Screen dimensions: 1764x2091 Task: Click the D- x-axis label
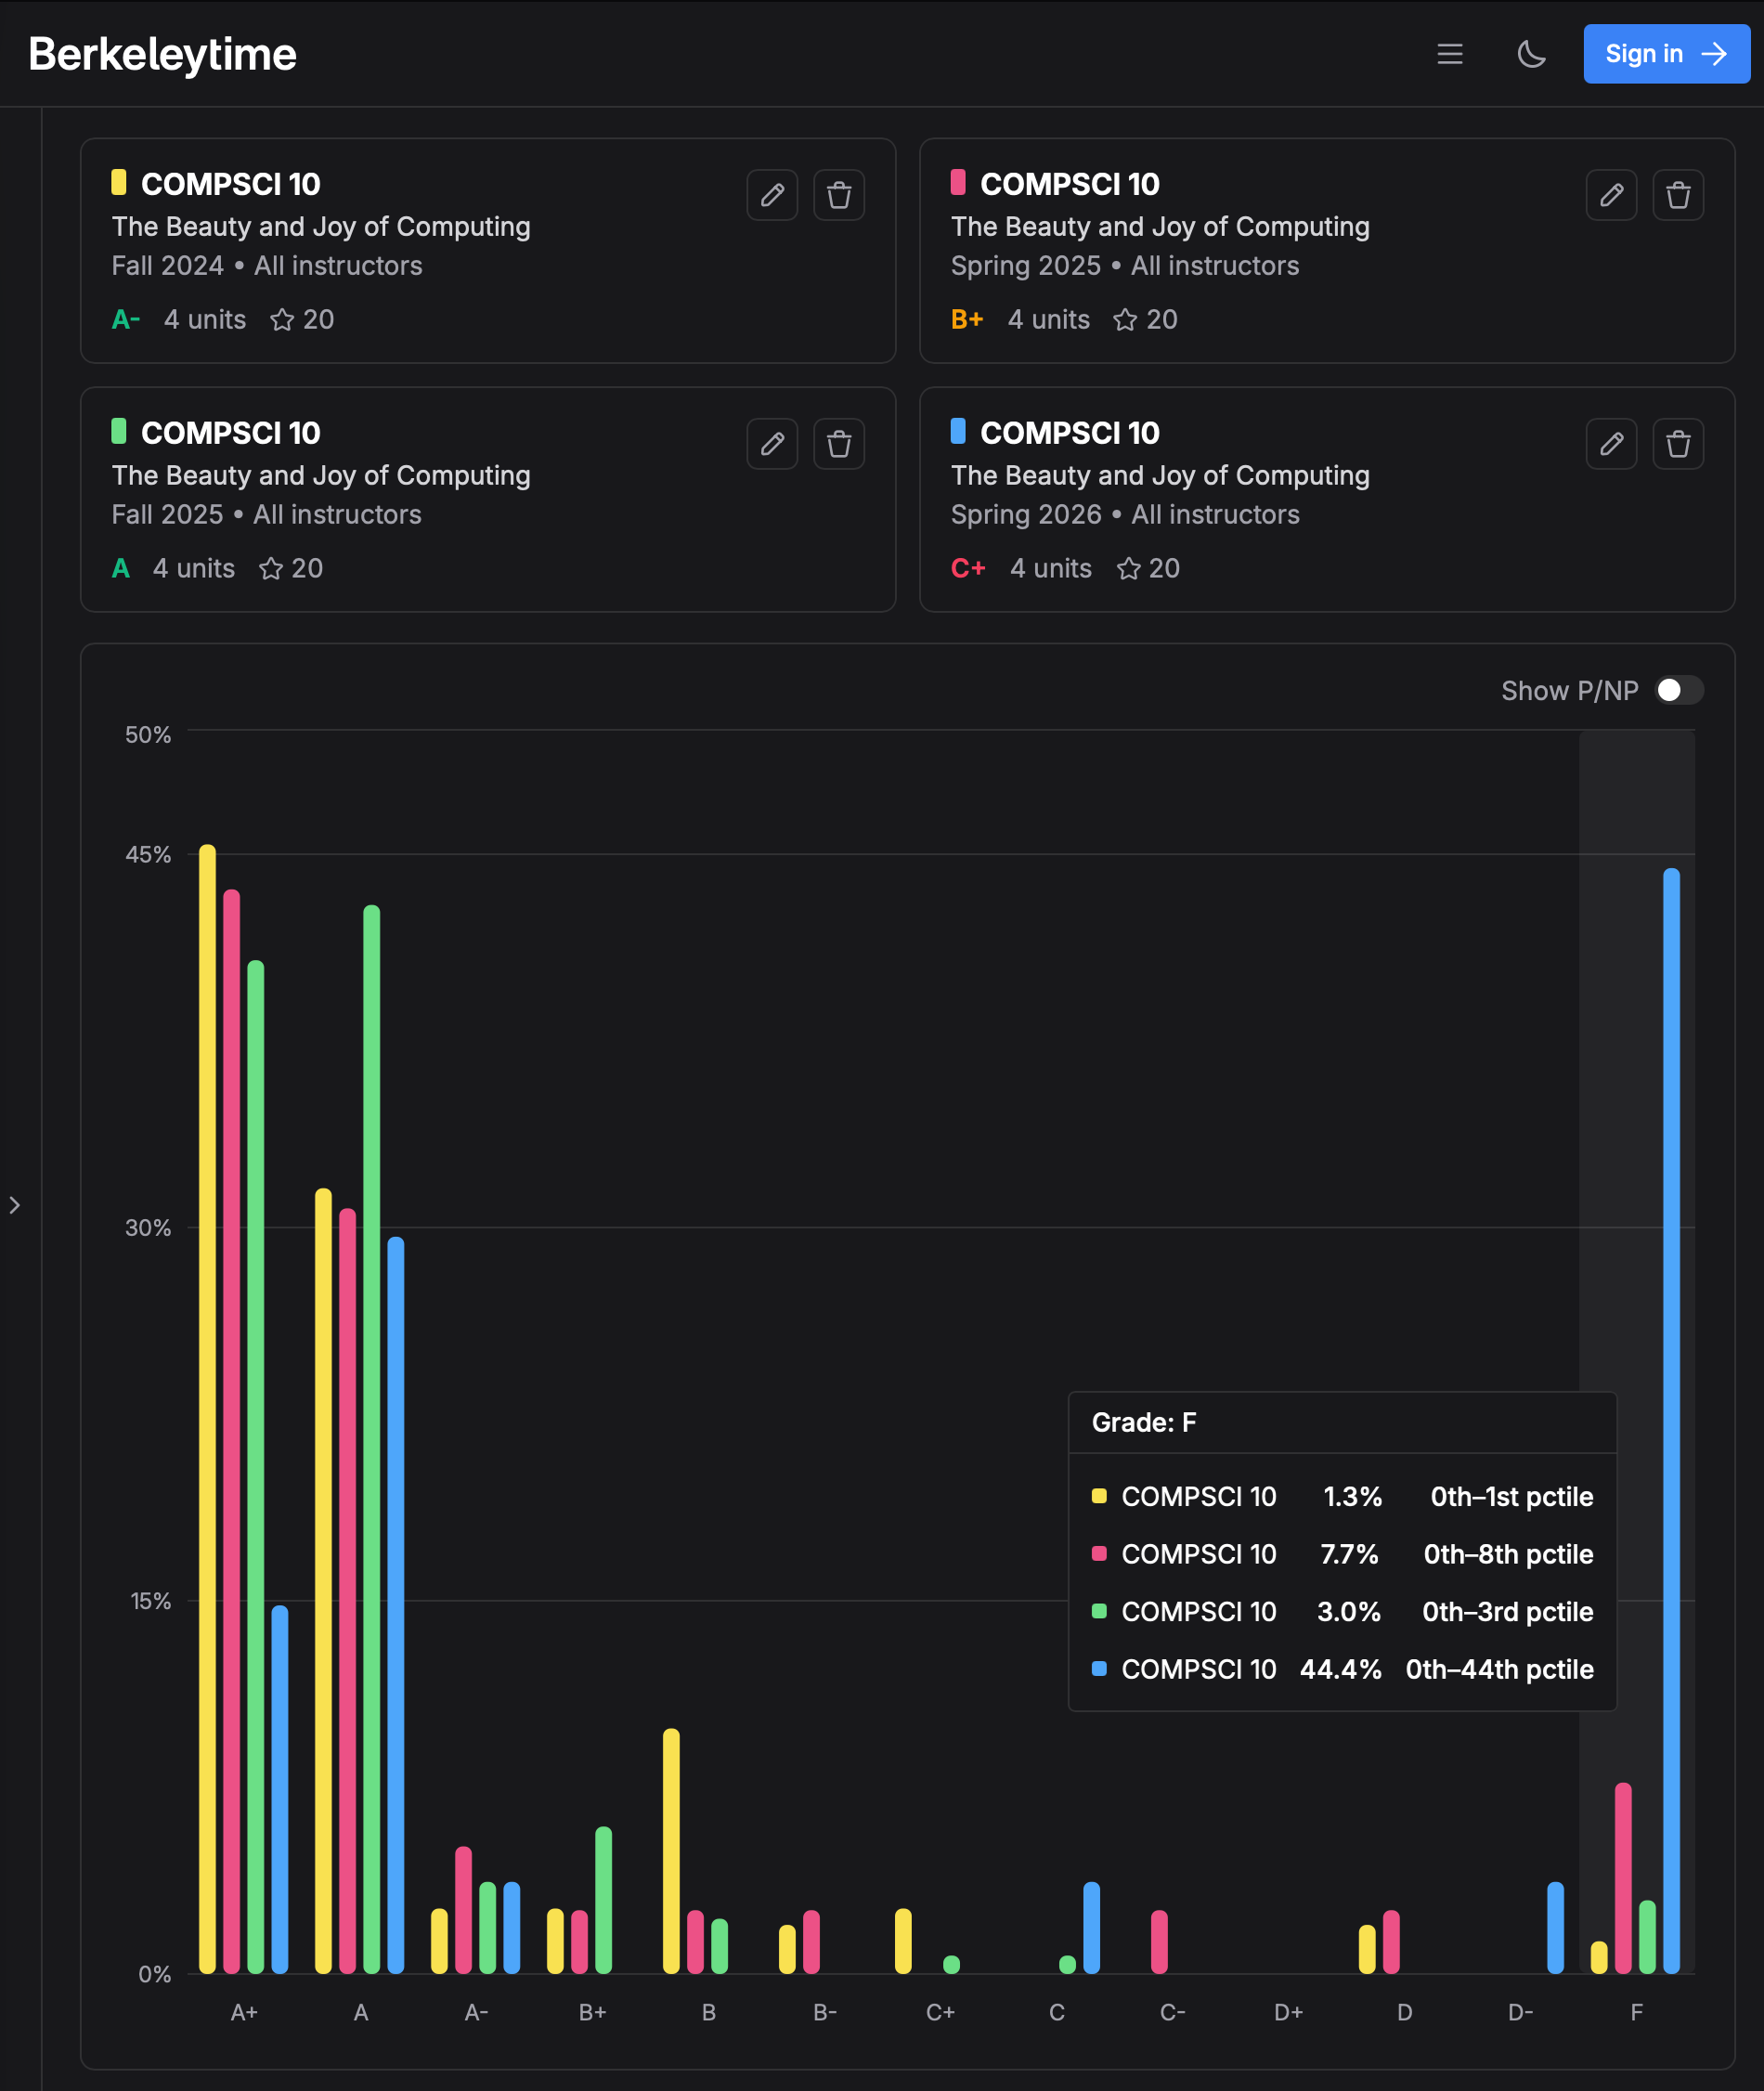coord(1520,2012)
